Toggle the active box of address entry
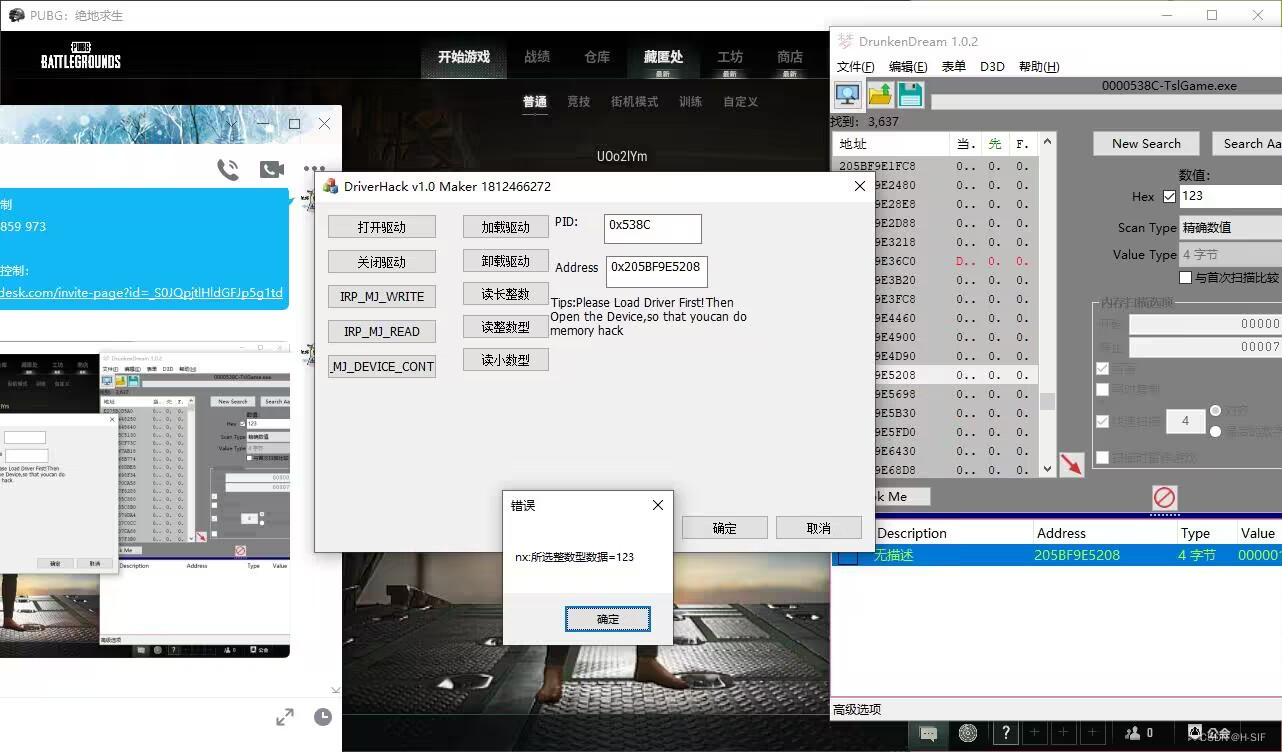1282x752 pixels. pos(848,555)
